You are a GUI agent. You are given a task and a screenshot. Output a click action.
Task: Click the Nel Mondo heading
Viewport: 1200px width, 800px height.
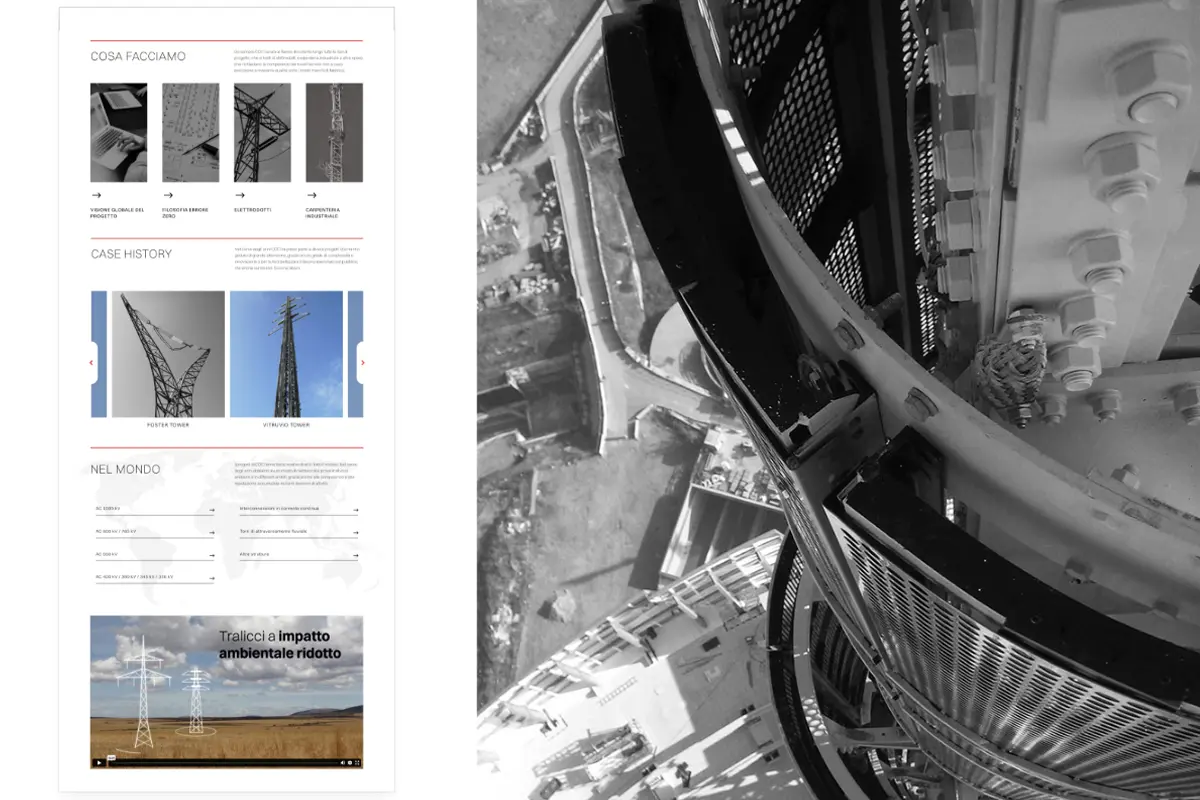pyautogui.click(x=125, y=469)
